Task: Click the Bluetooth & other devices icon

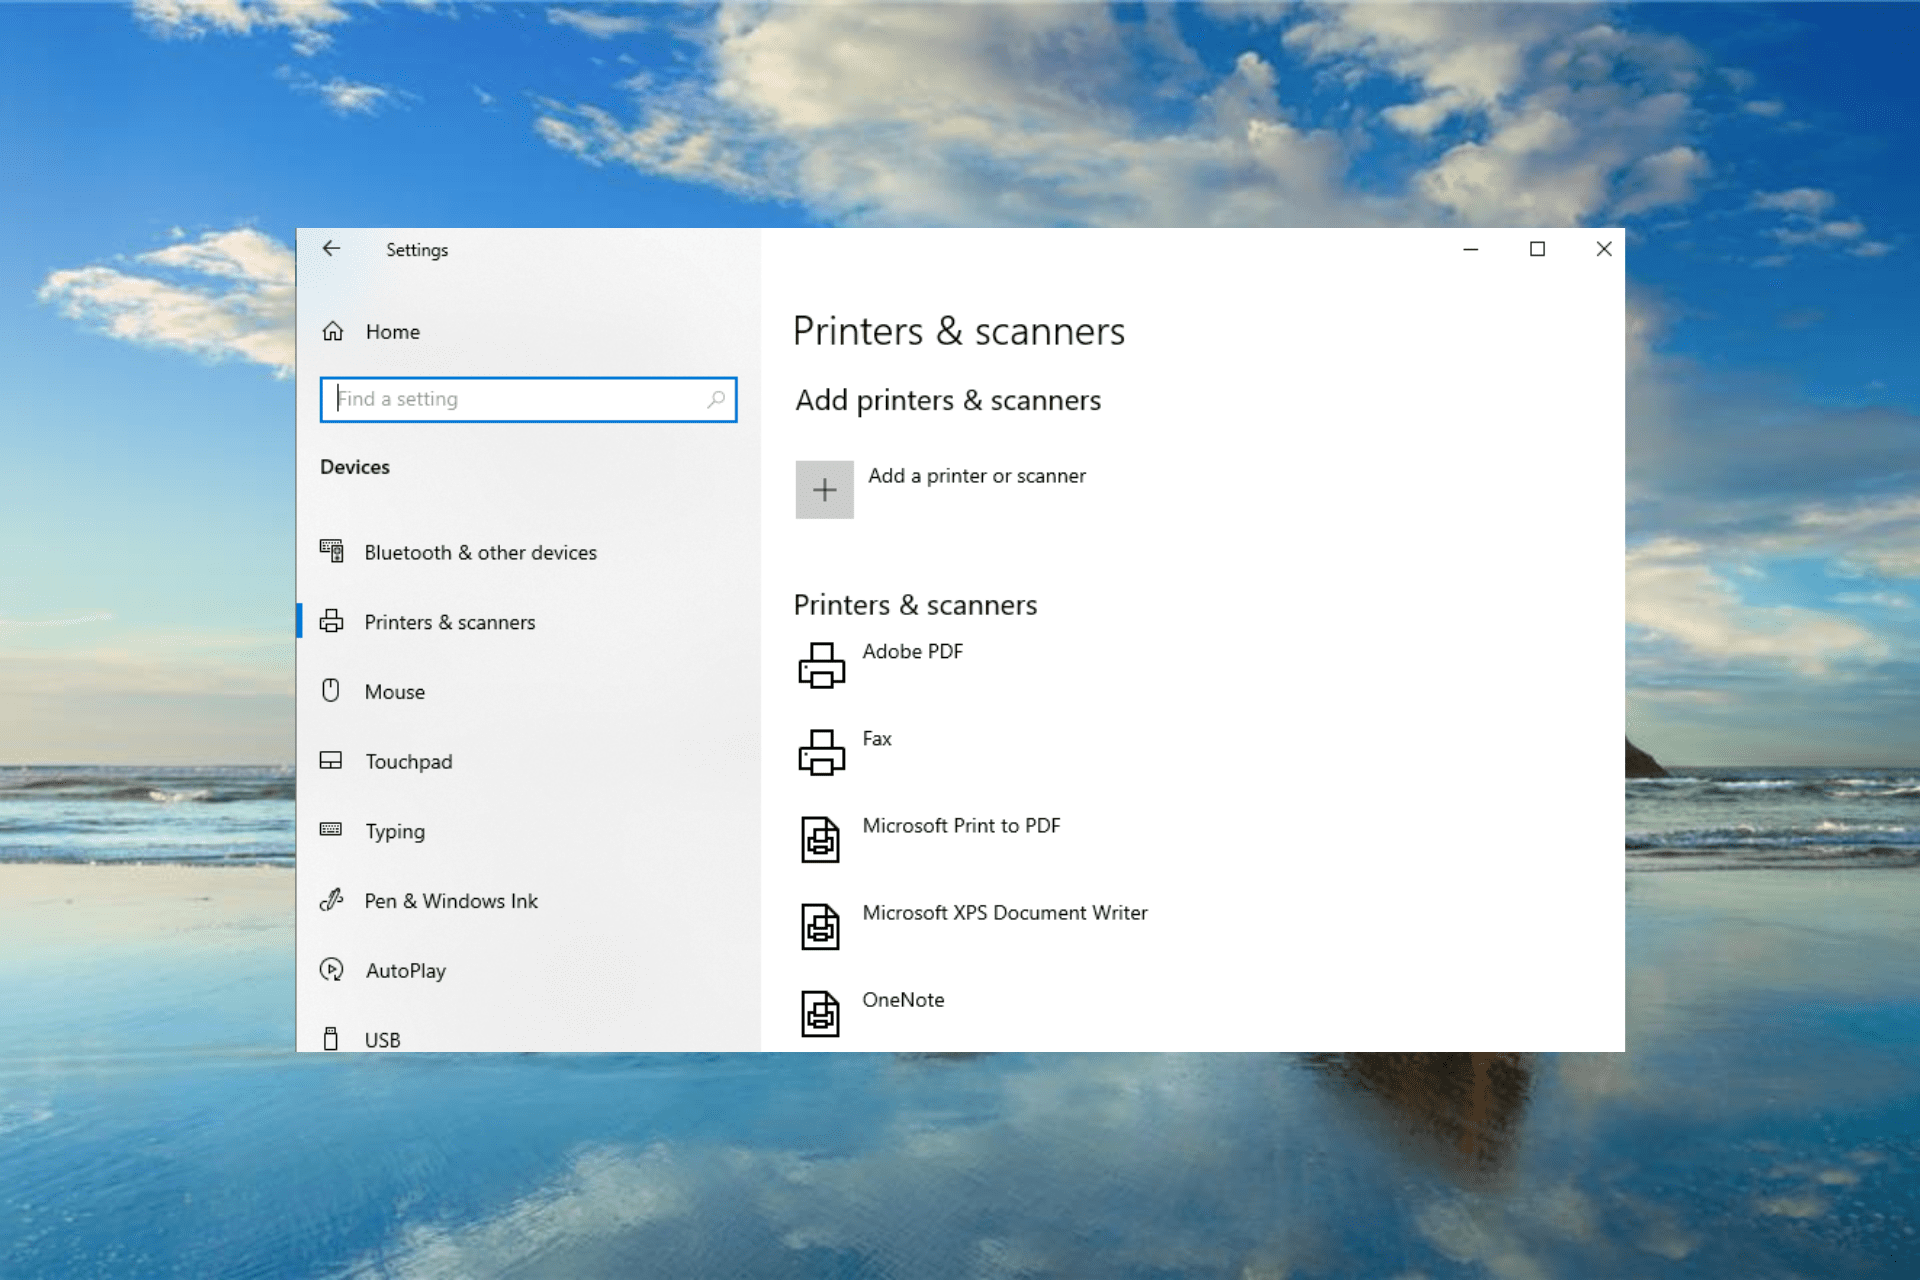Action: (x=332, y=551)
